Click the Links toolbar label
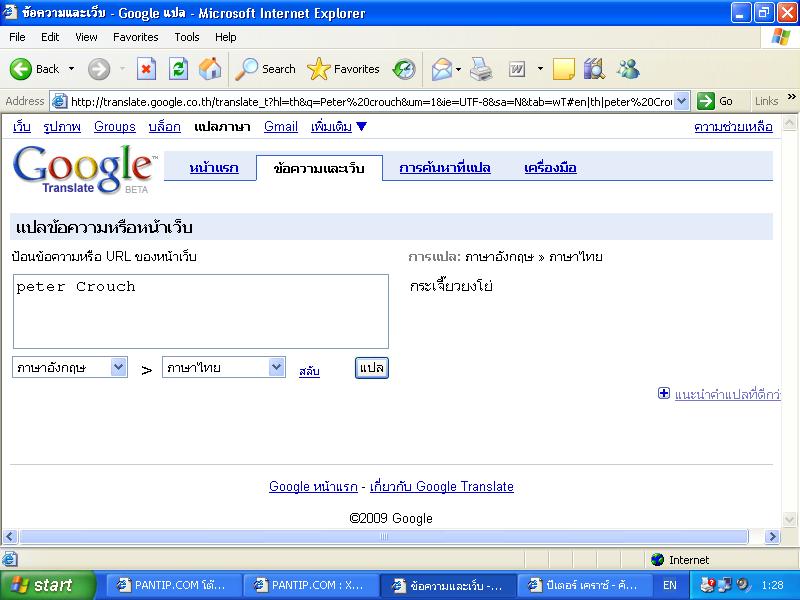Screen dimensions: 800x600 coord(766,101)
